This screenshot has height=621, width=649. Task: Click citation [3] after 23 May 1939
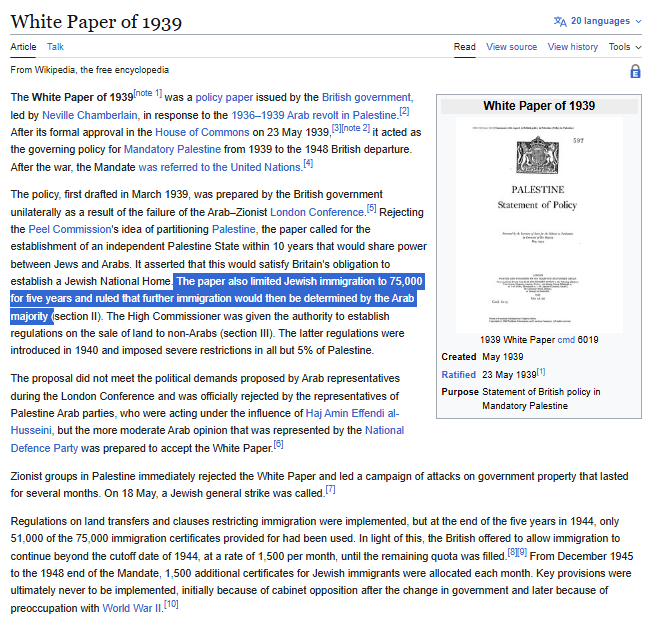337,128
